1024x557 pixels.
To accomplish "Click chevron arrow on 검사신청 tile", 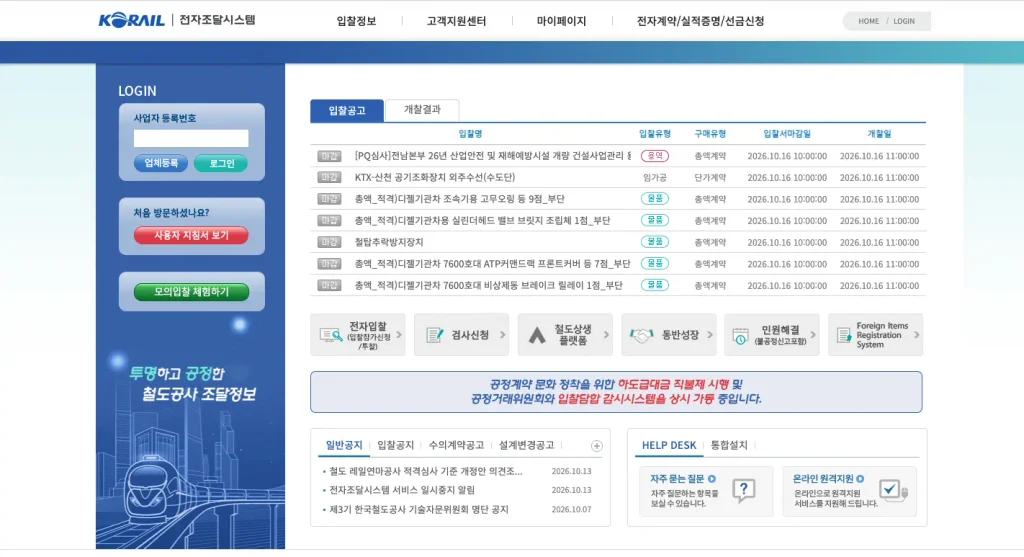I will click(502, 335).
